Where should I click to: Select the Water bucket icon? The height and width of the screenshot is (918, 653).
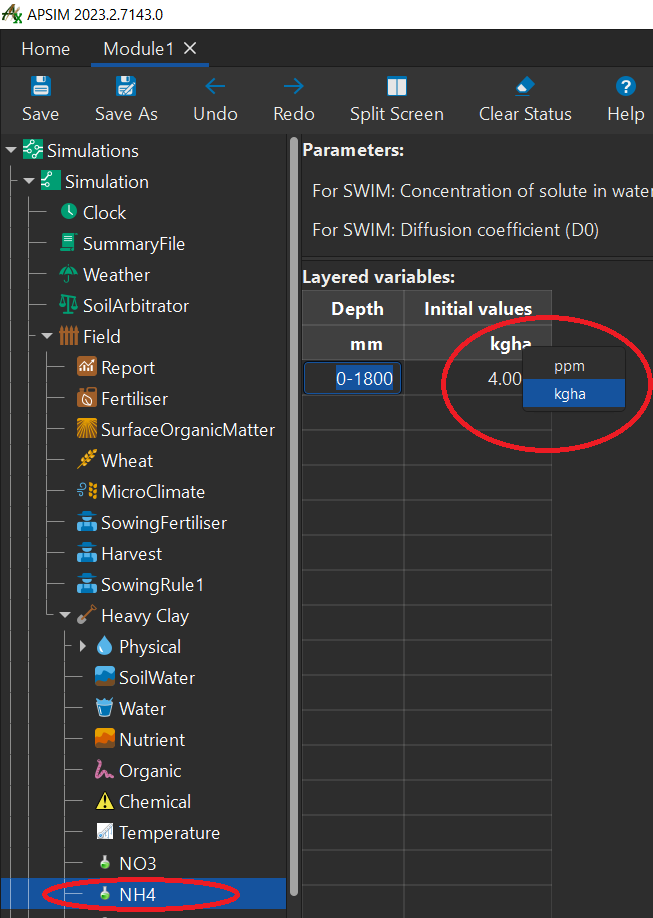pos(104,707)
